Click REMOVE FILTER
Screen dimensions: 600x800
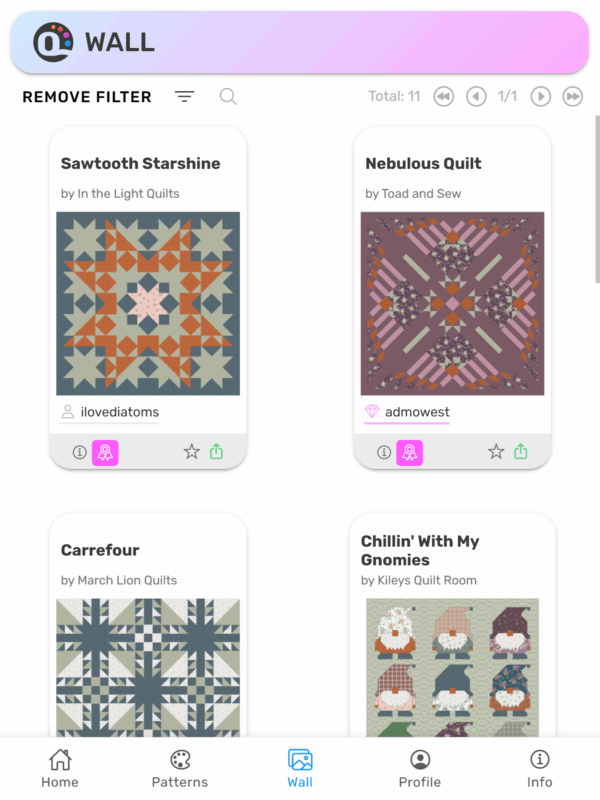tap(87, 97)
